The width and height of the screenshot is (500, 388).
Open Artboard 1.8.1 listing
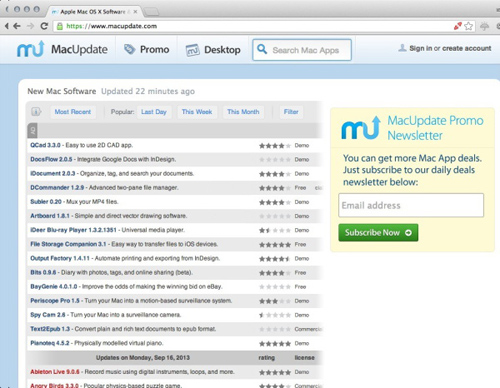click(50, 216)
